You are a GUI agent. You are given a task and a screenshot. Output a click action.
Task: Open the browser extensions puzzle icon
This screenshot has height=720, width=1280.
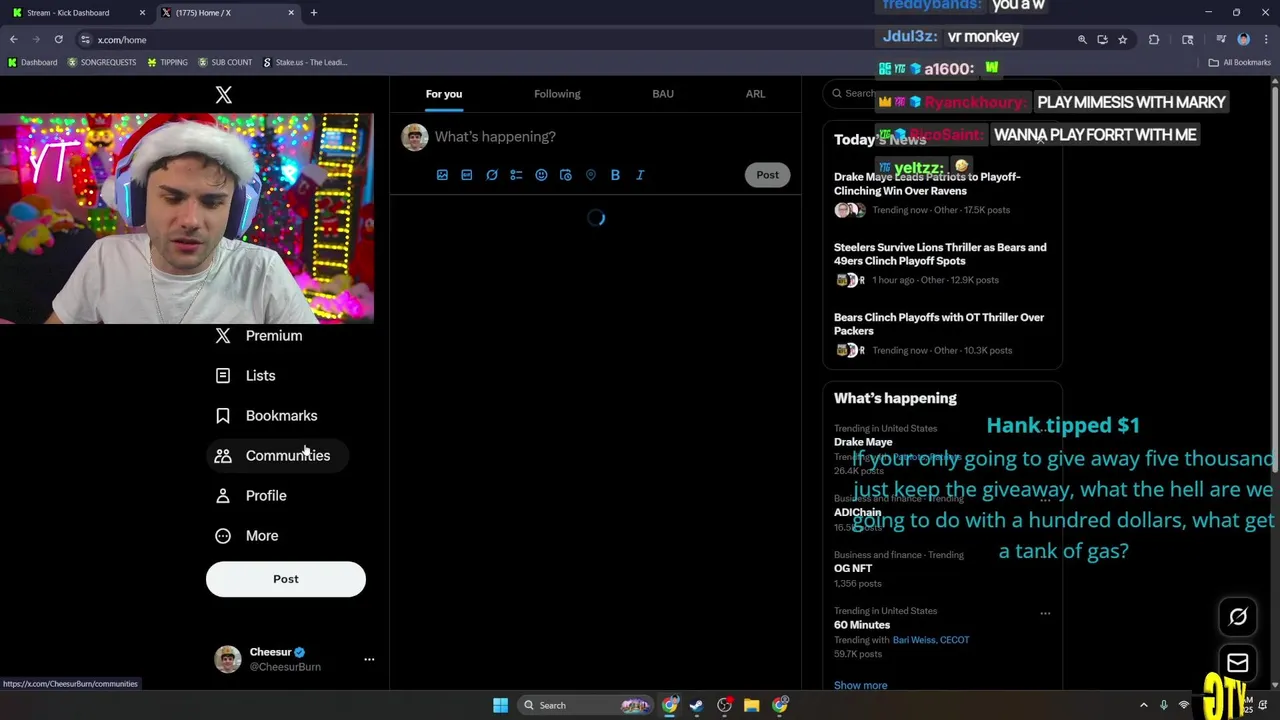pyautogui.click(x=1154, y=39)
